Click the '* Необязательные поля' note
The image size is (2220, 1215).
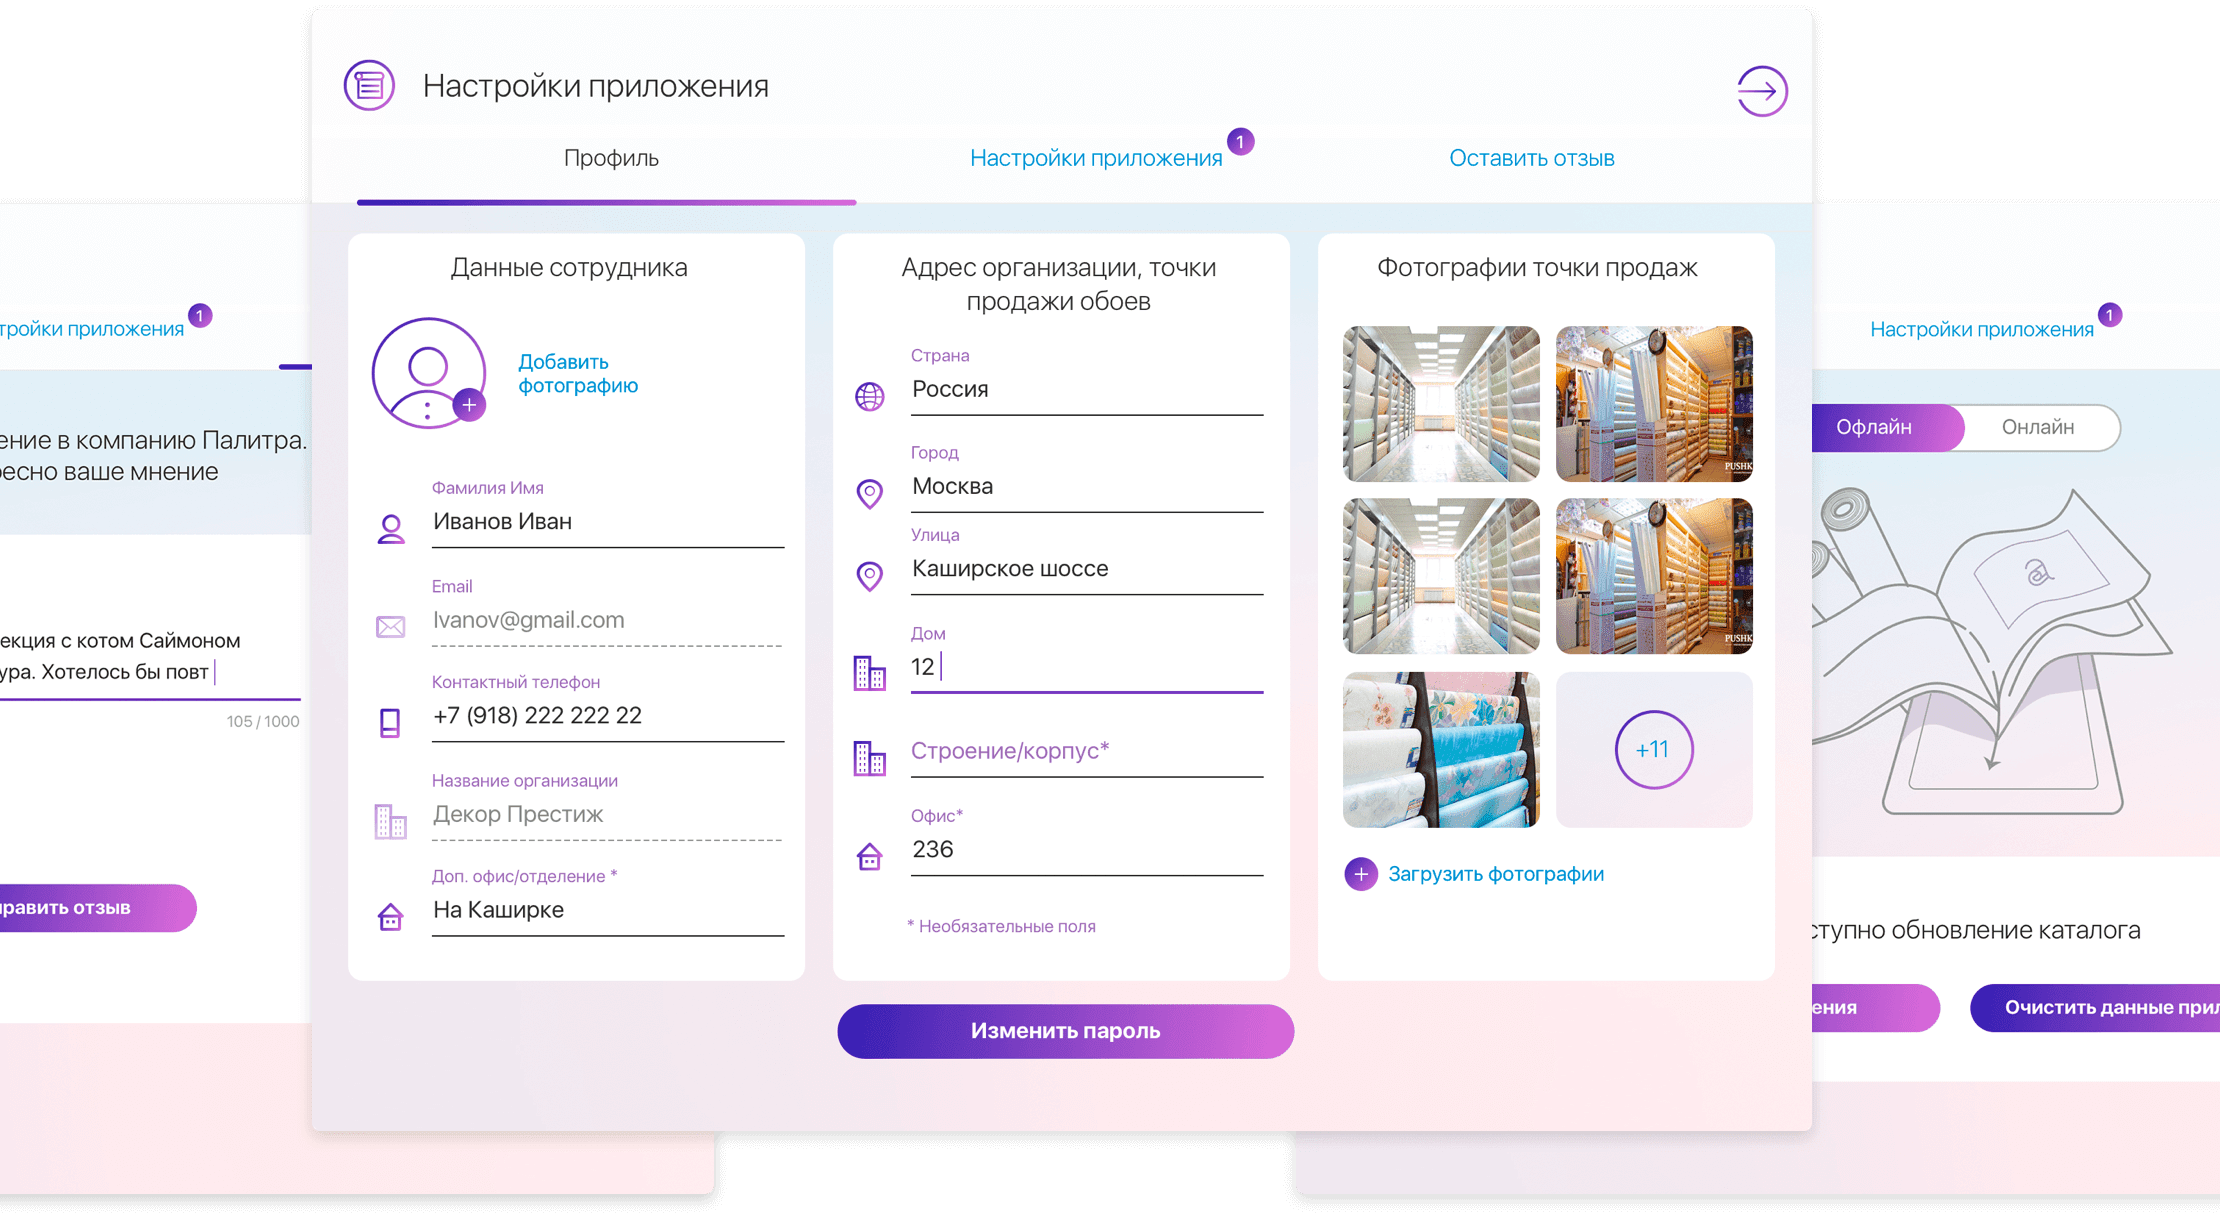(x=1001, y=926)
